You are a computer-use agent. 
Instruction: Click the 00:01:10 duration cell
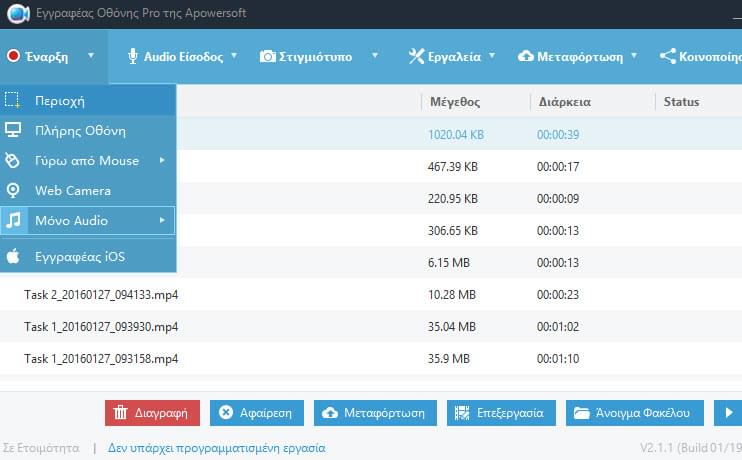tap(558, 359)
